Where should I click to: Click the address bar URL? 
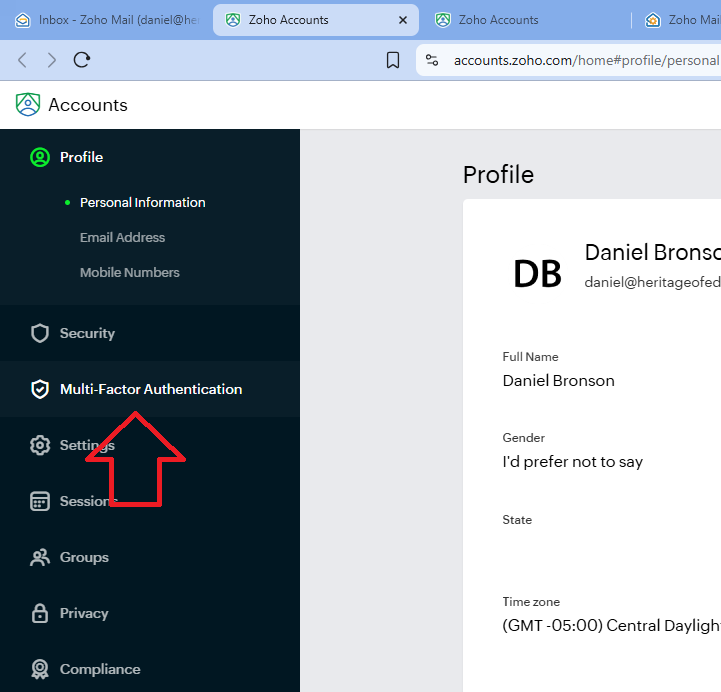(586, 60)
